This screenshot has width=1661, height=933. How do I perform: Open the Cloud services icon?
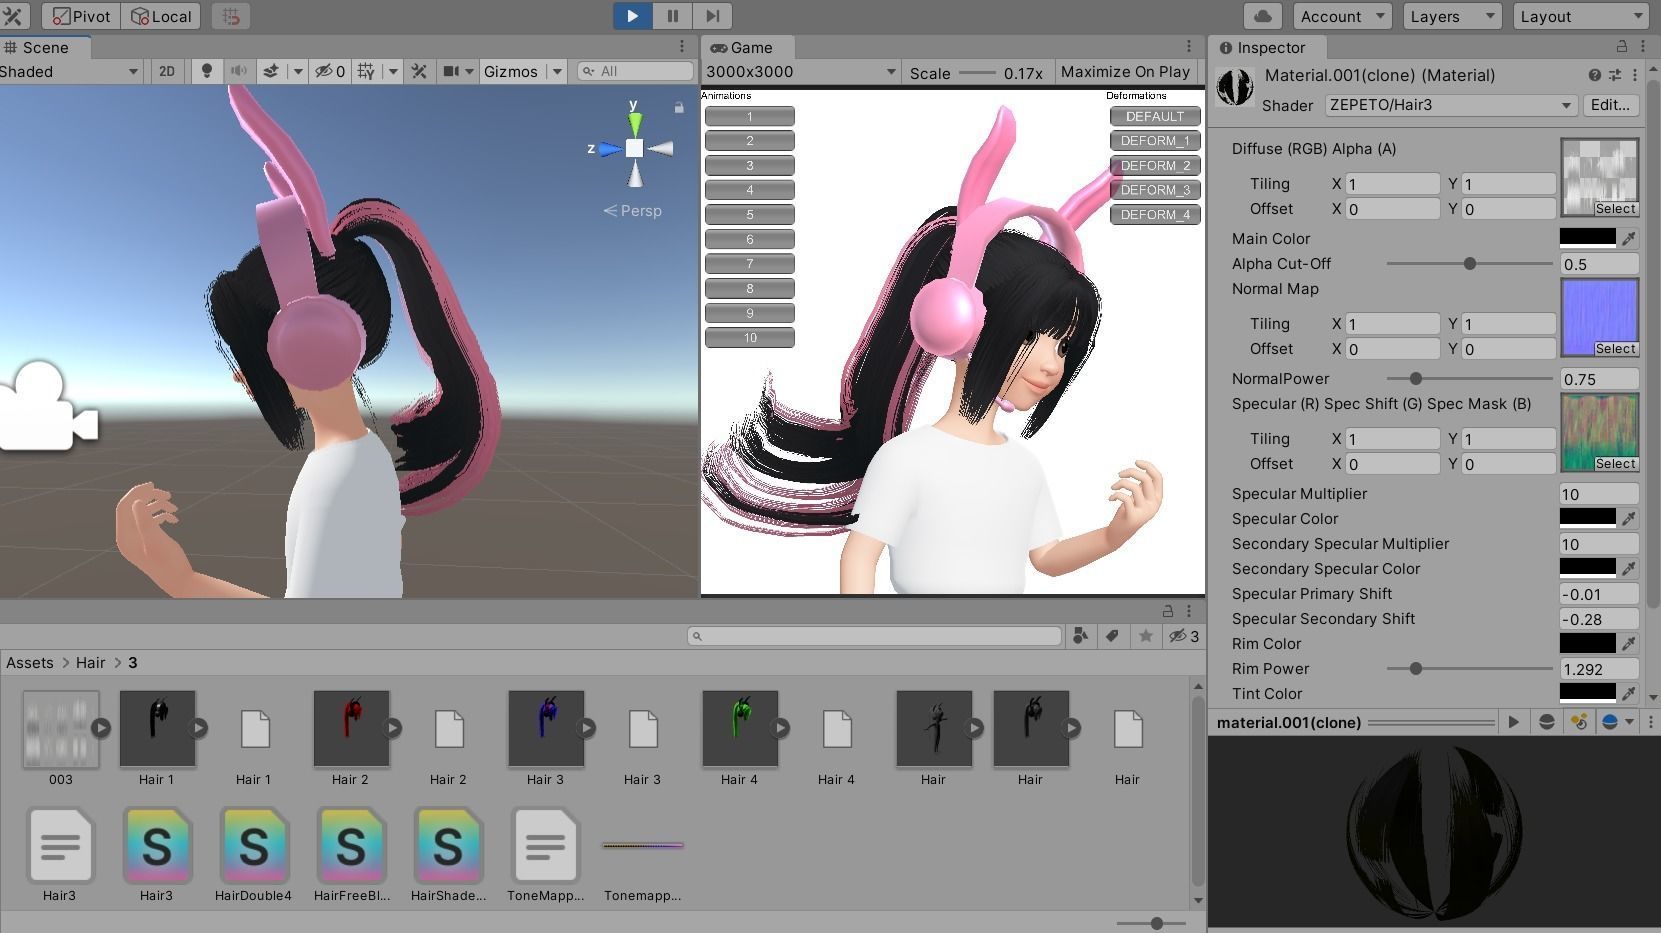pyautogui.click(x=1263, y=16)
